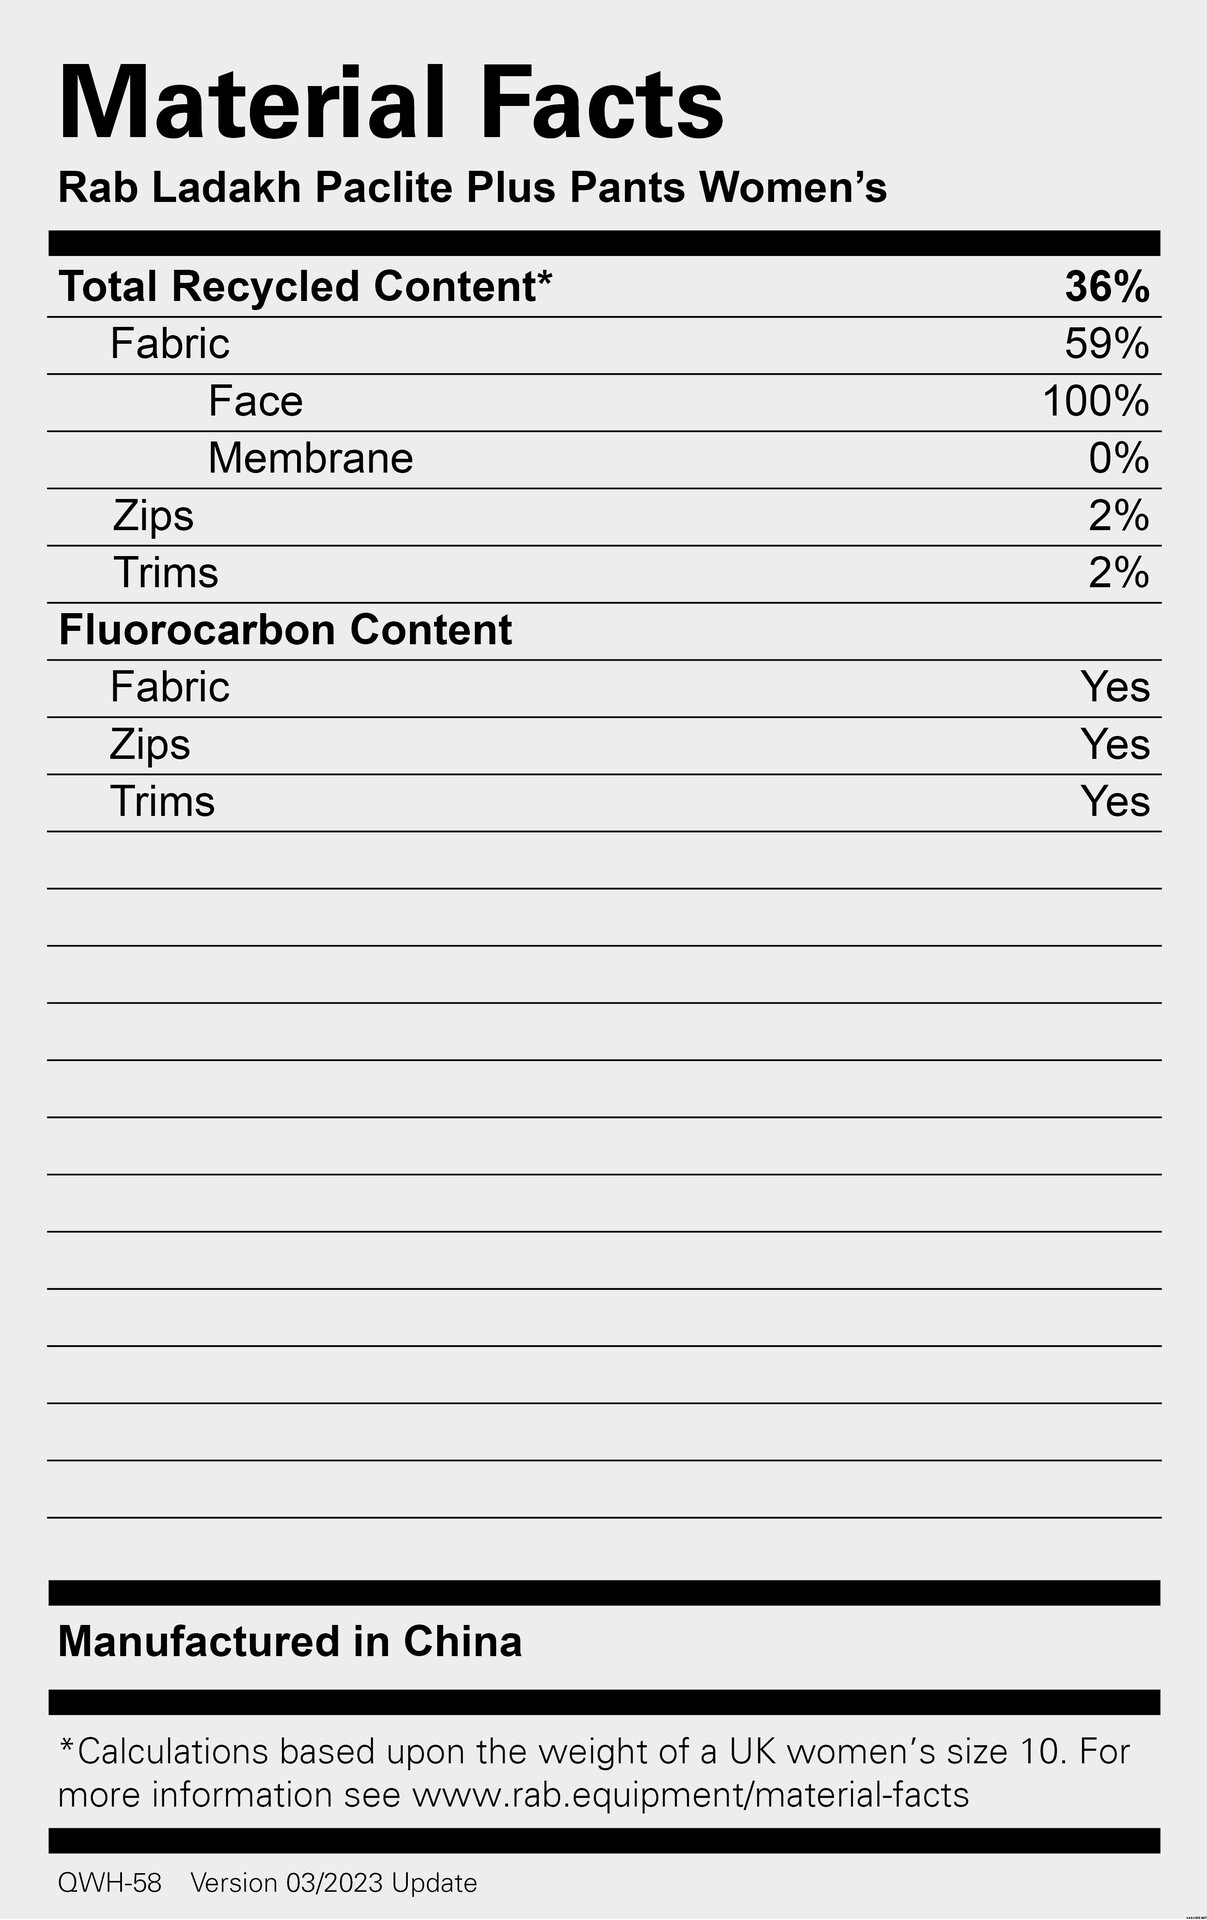Click the calculations footnote about UK size 10
This screenshot has height=1920, width=1207.
click(594, 1752)
